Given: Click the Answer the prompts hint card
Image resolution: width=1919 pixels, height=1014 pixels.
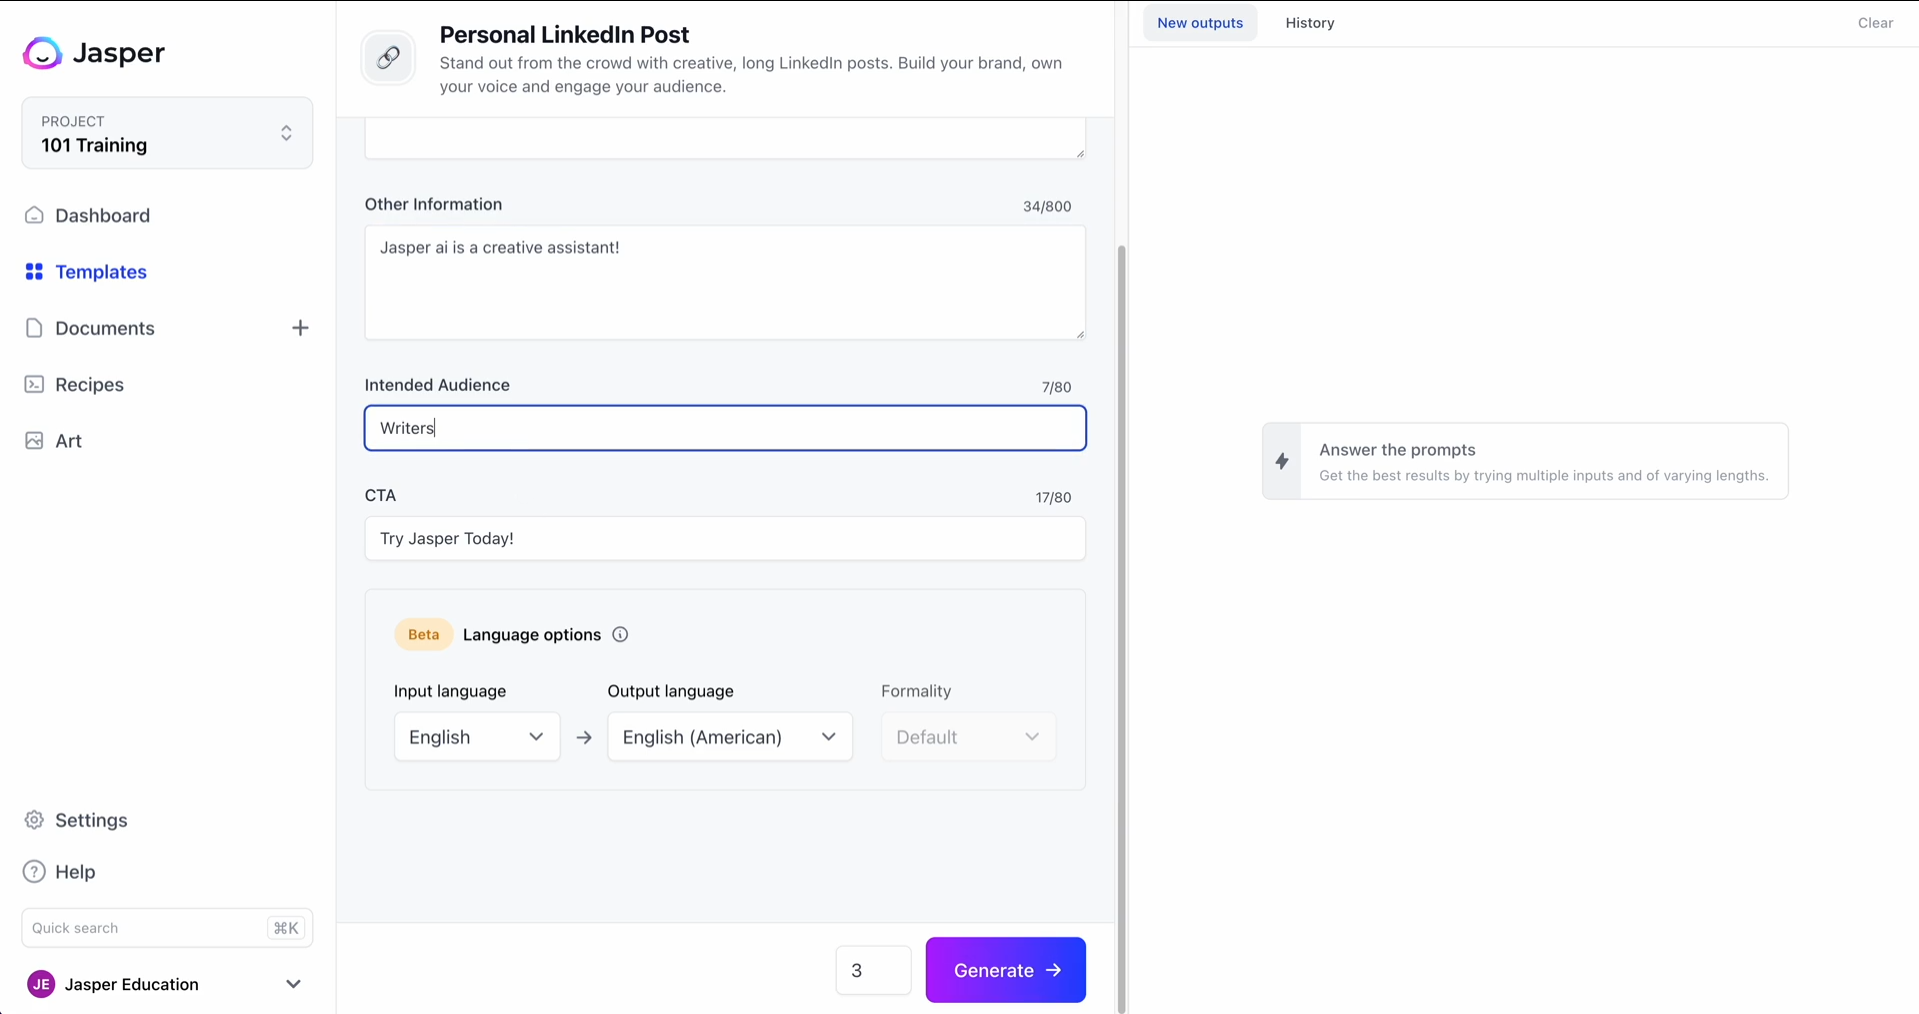Looking at the screenshot, I should 1525,461.
